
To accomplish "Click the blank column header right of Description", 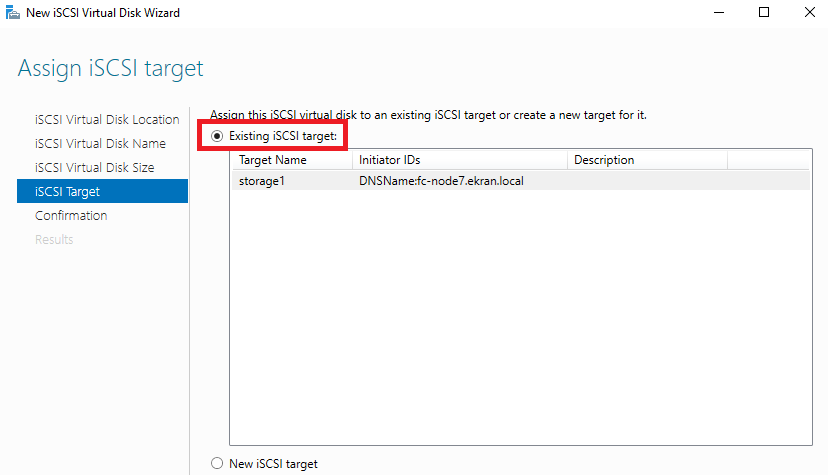I will click(x=768, y=160).
